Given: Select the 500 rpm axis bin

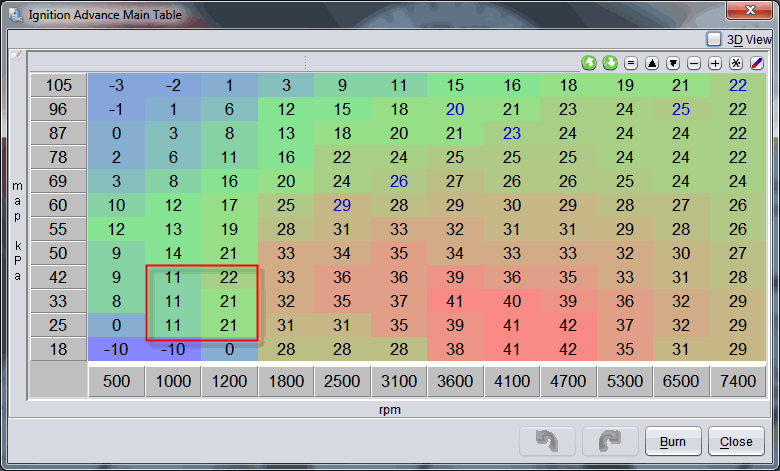Looking at the screenshot, I should pyautogui.click(x=116, y=381).
